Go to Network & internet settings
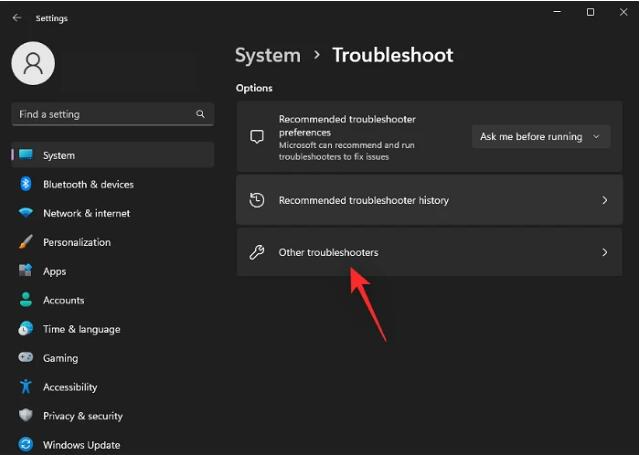 [x=113, y=213]
